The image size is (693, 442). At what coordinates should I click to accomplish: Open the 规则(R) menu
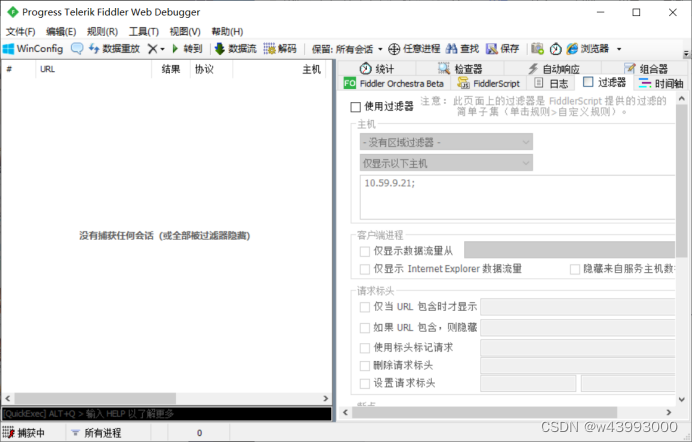coord(102,31)
